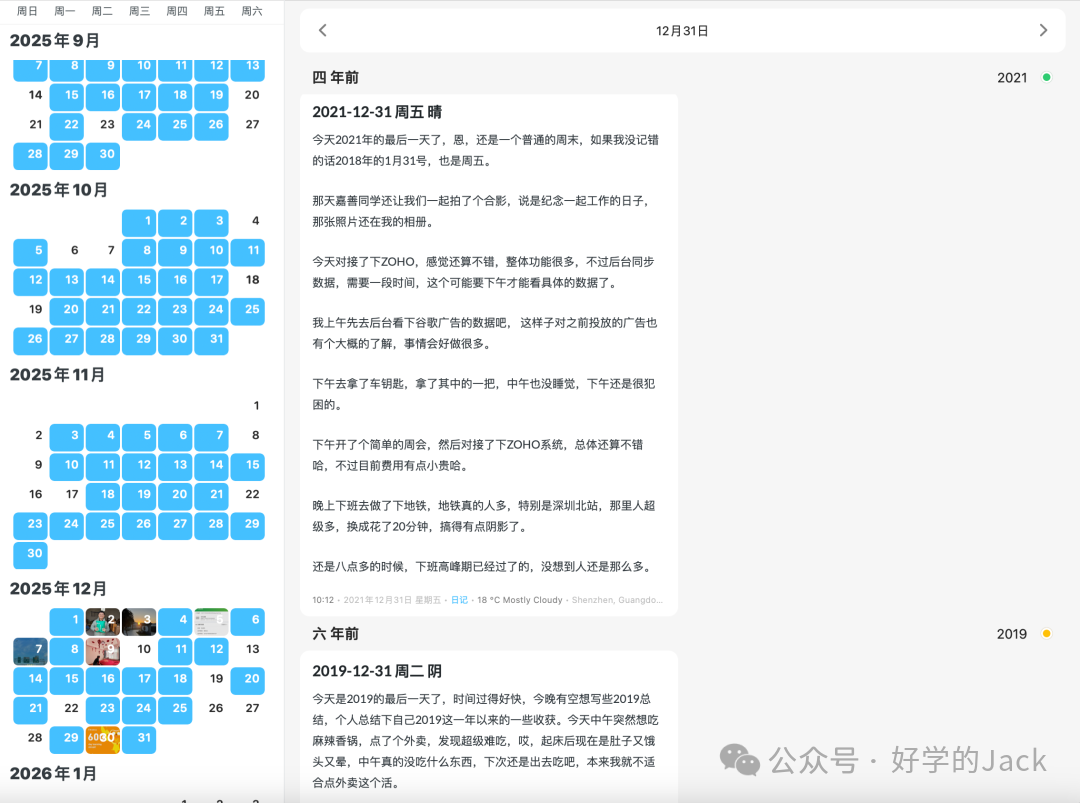Open the December 7 sky photo thumbnail

31,650
